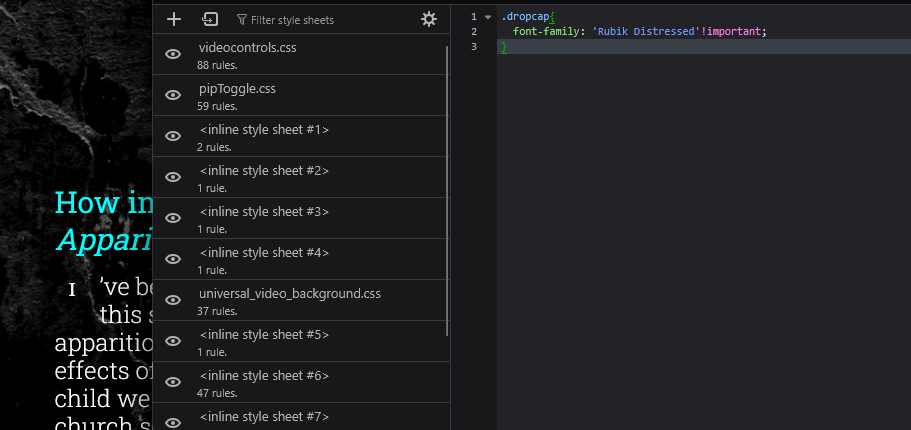Toggle eye icon for inline style sheet #3
This screenshot has height=430, width=911.
click(x=173, y=218)
